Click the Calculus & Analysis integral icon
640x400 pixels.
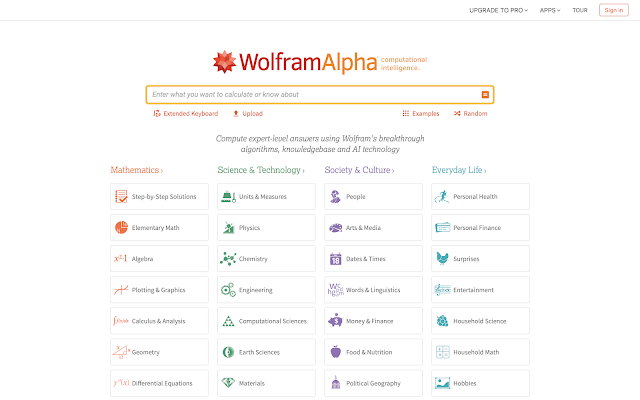click(121, 321)
